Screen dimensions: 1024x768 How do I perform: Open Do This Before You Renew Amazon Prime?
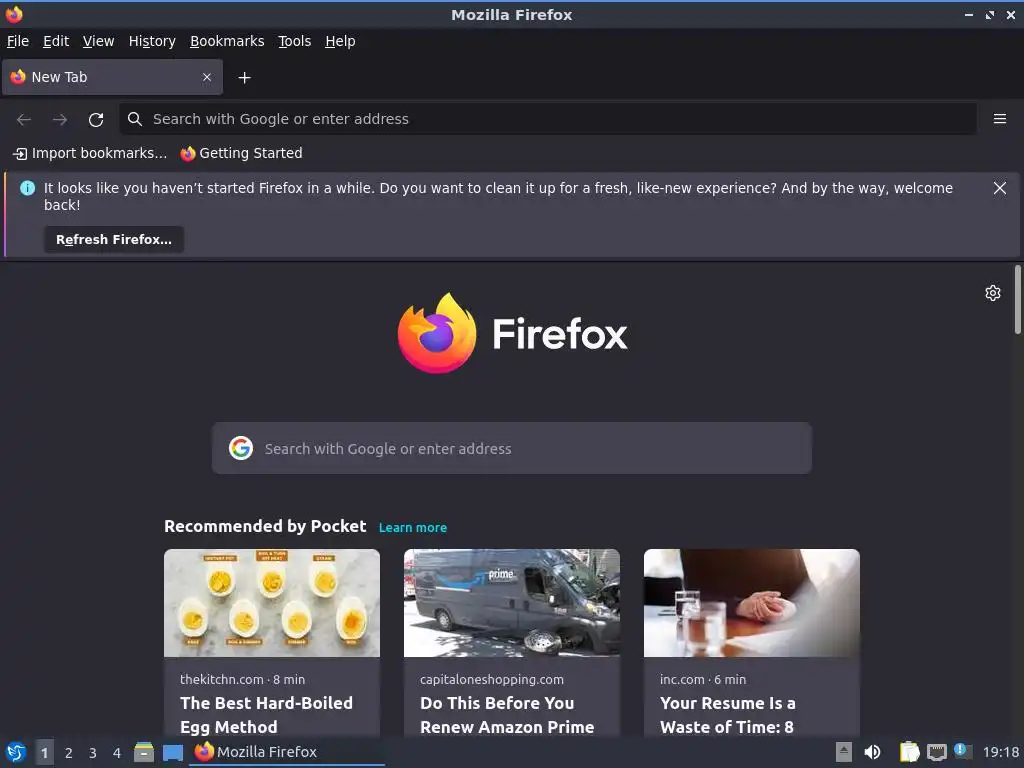tap(507, 715)
